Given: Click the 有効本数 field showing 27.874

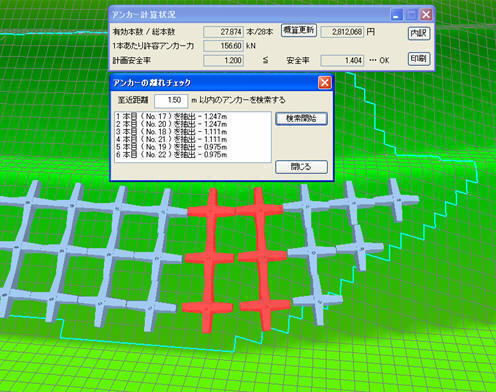Looking at the screenshot, I should 223,32.
